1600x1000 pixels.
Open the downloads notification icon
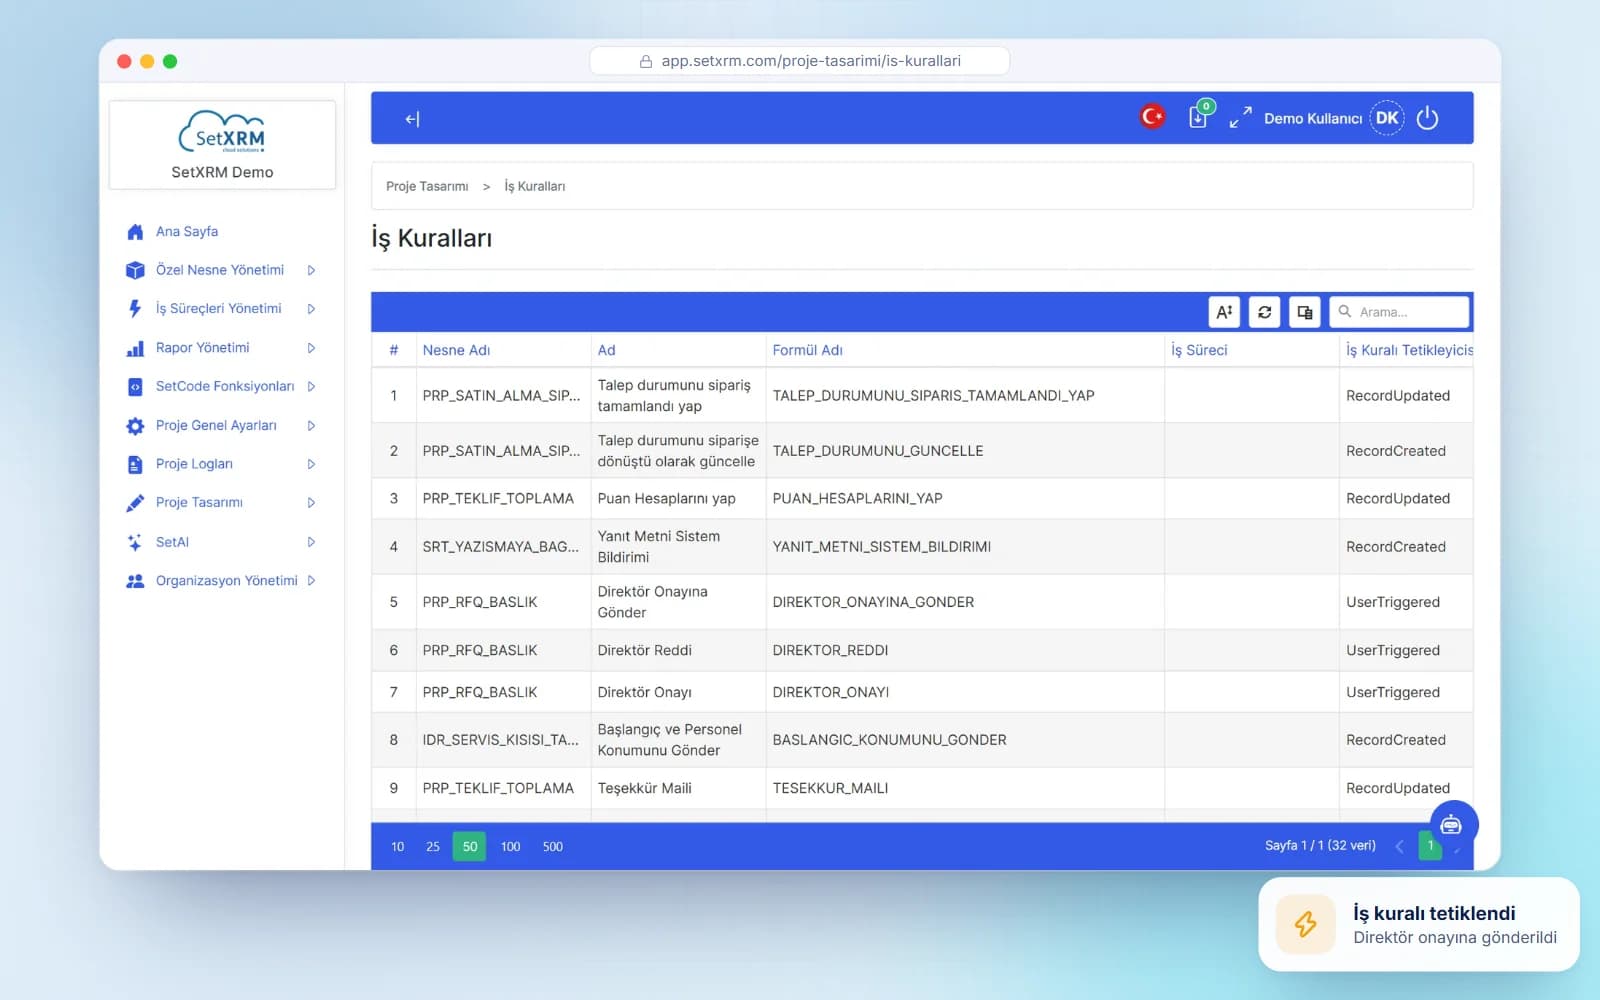1199,115
